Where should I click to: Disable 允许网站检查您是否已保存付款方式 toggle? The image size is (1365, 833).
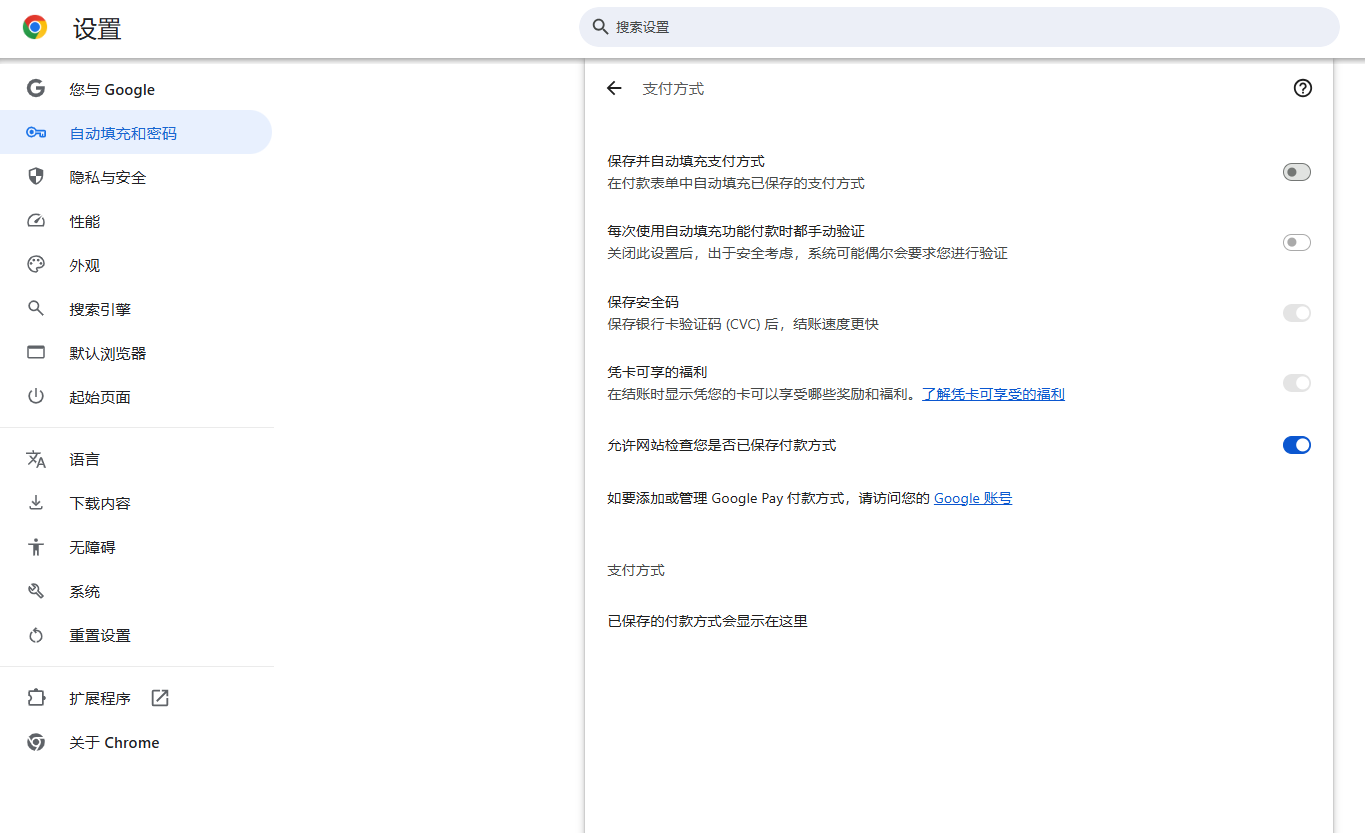(1297, 445)
